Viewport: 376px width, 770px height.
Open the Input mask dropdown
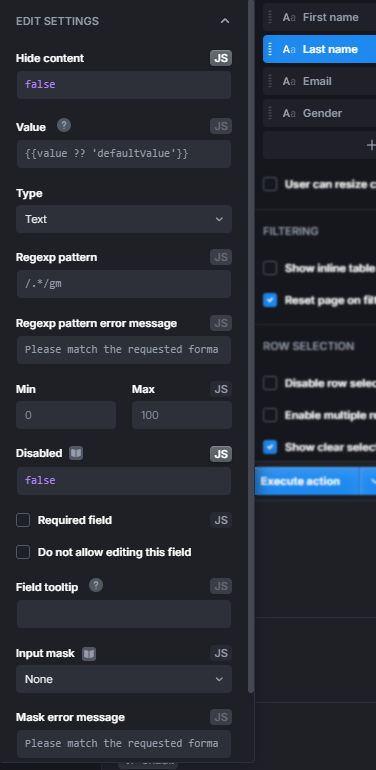124,679
